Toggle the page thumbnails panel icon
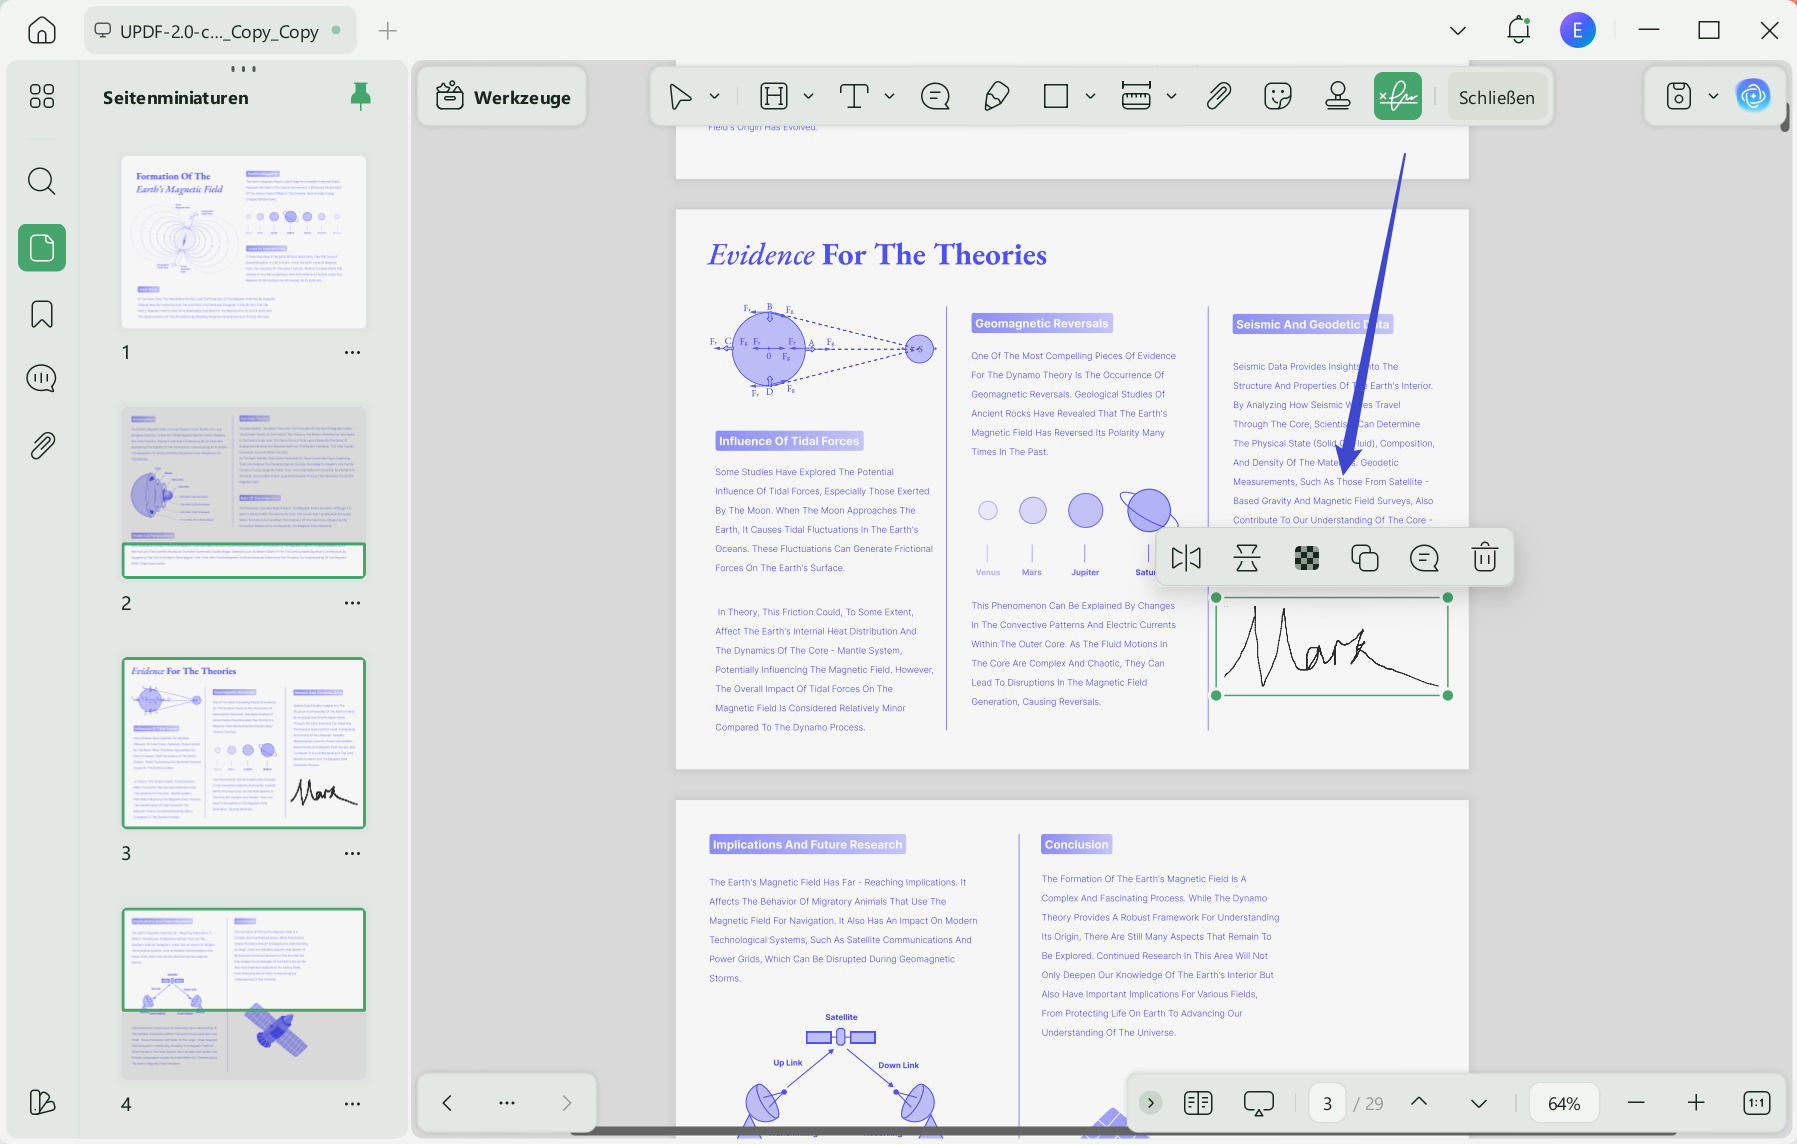The width and height of the screenshot is (1797, 1144). point(42,248)
